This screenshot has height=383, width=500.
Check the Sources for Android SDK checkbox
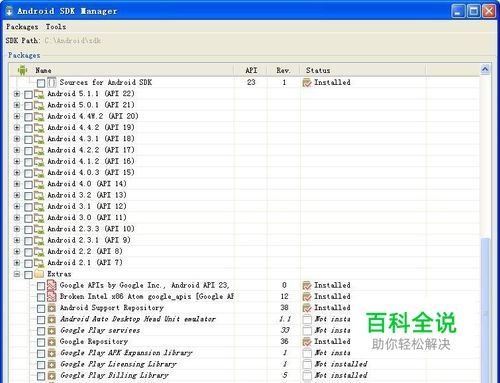41,83
